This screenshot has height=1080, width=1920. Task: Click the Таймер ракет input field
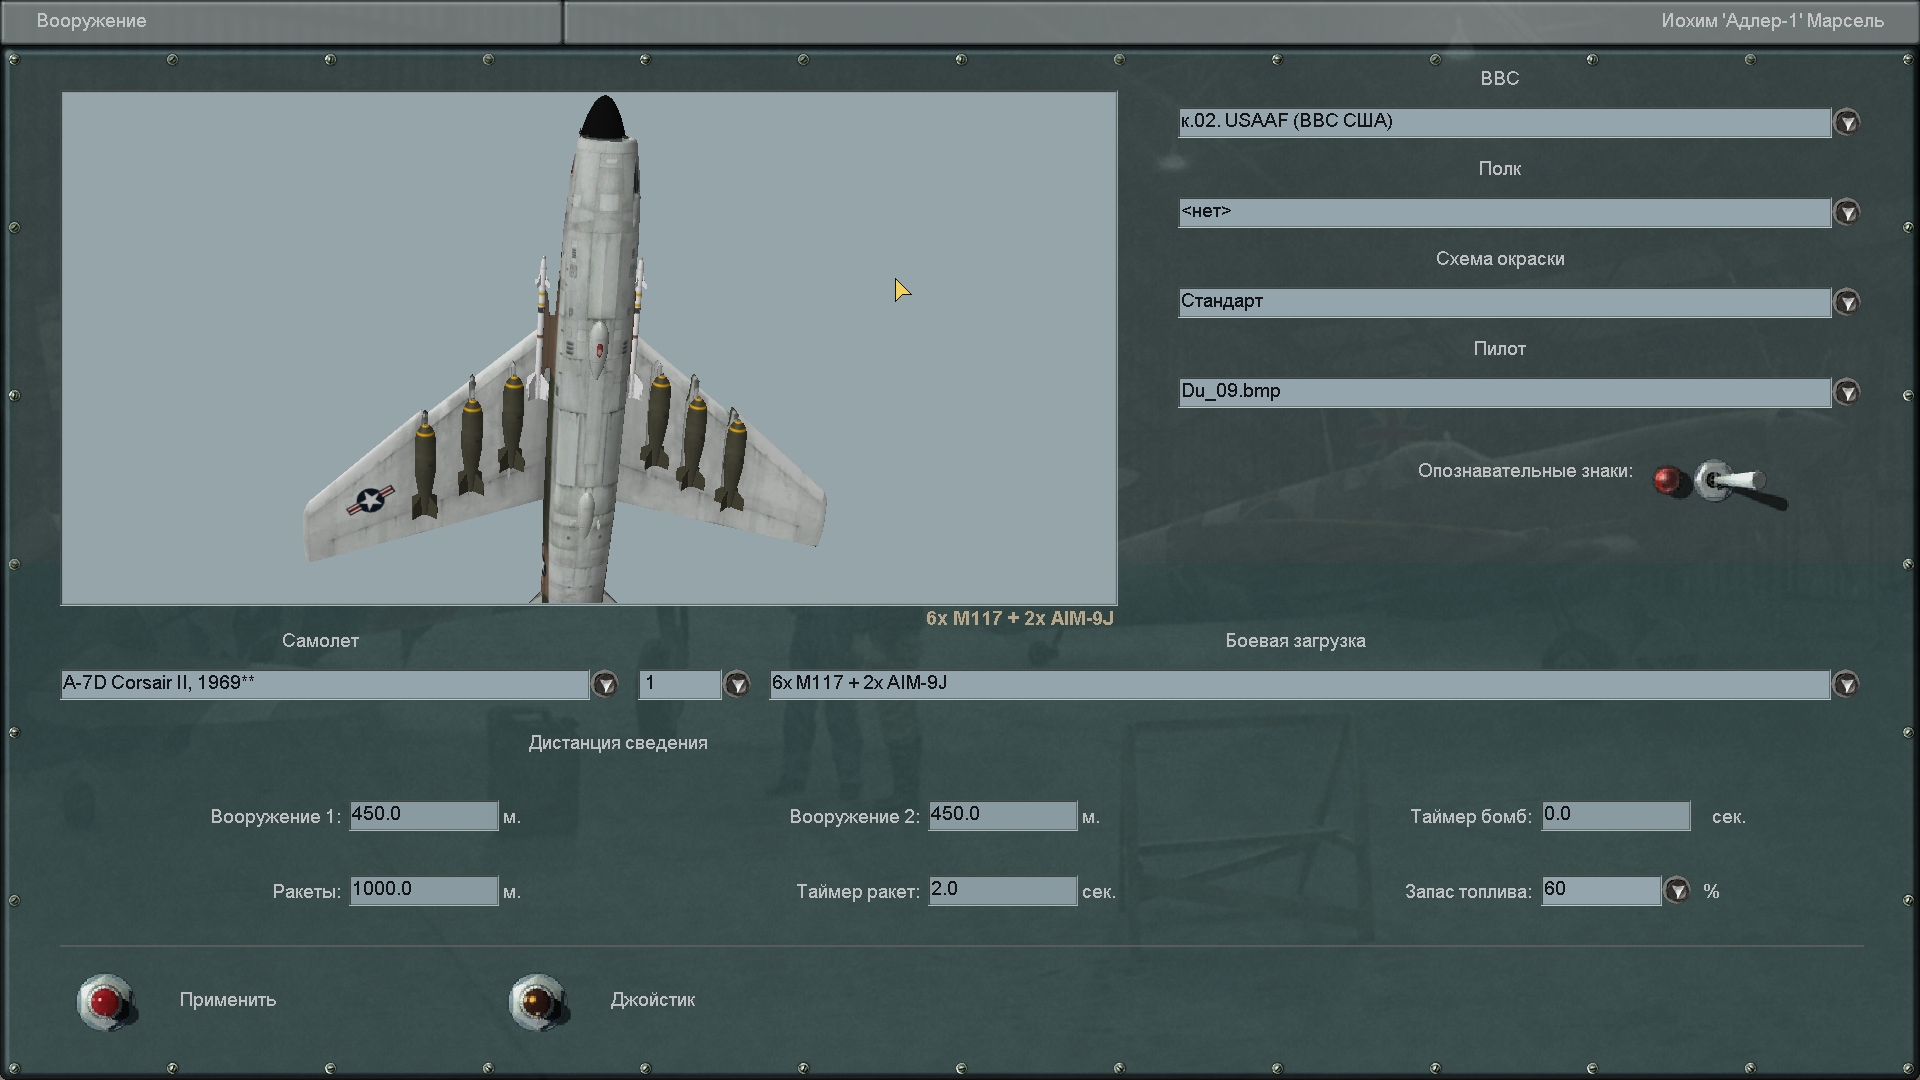pos(1002,891)
